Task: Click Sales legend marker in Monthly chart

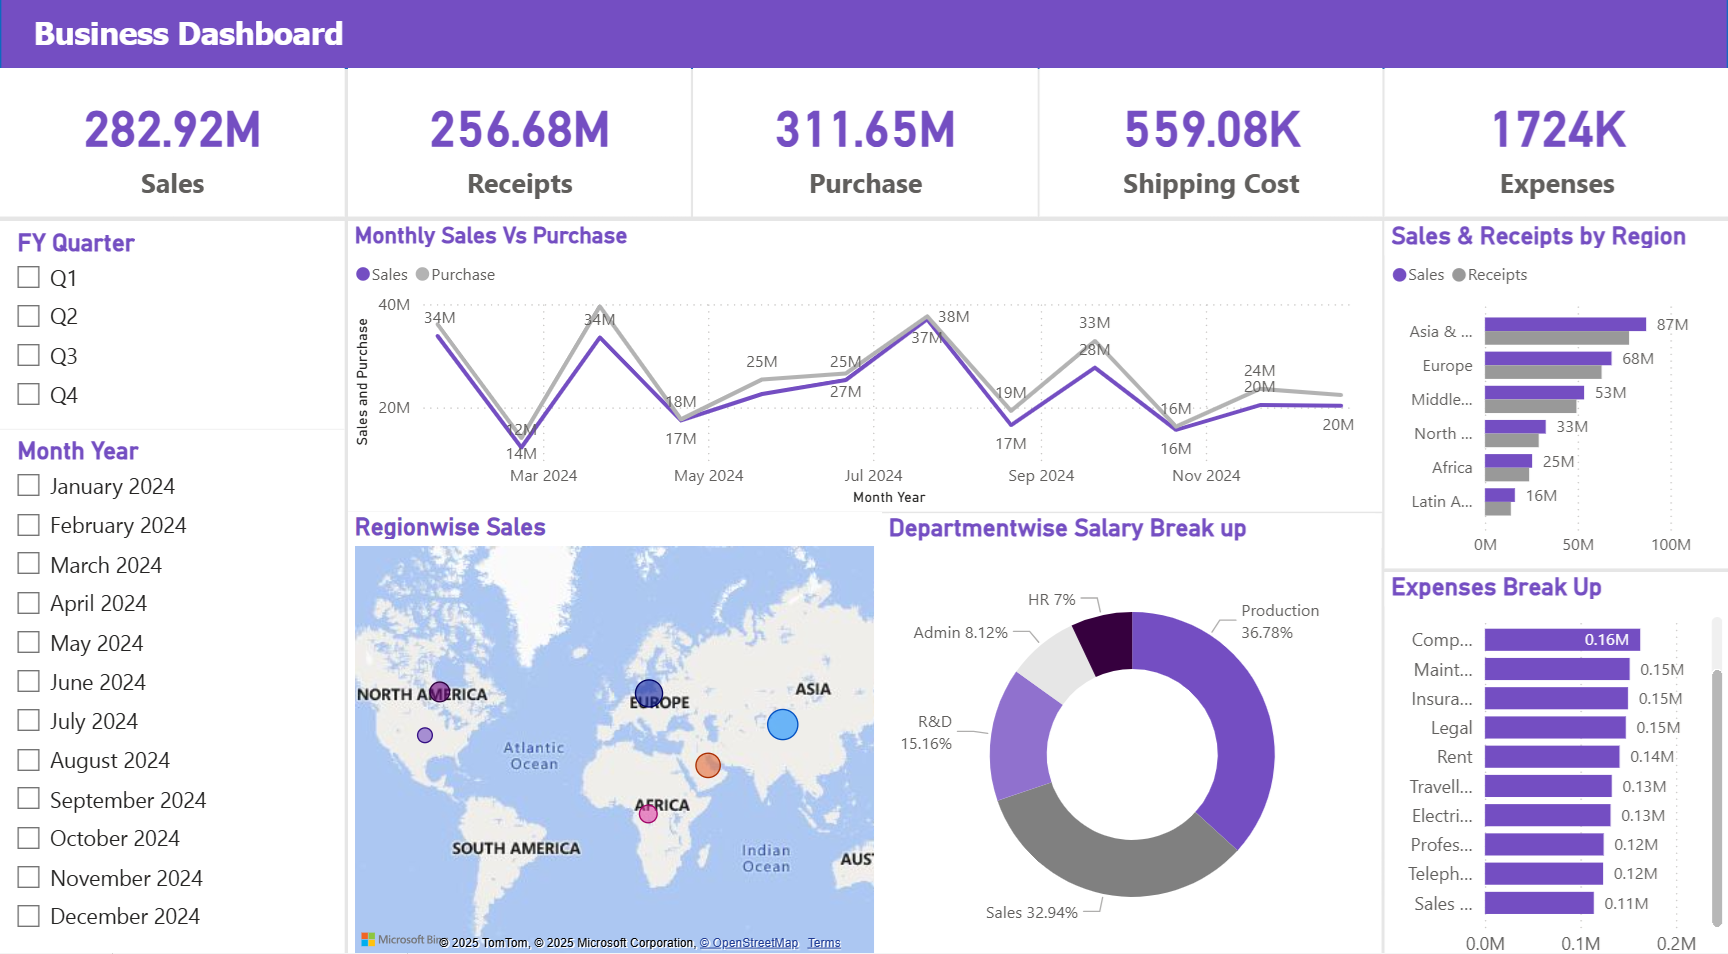Action: [363, 275]
